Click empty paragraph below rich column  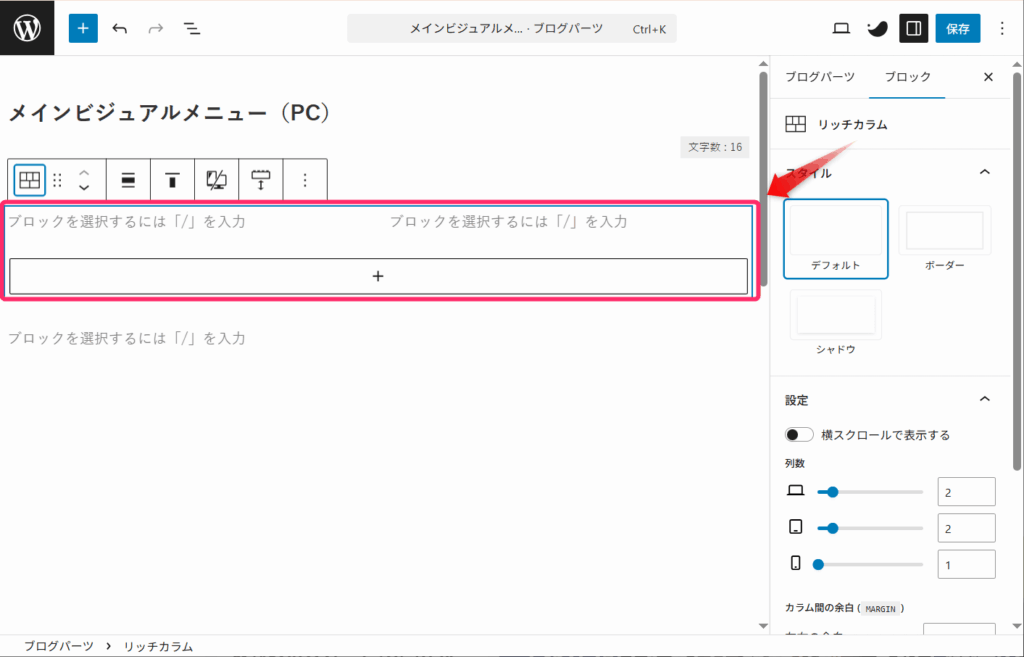[x=127, y=338]
